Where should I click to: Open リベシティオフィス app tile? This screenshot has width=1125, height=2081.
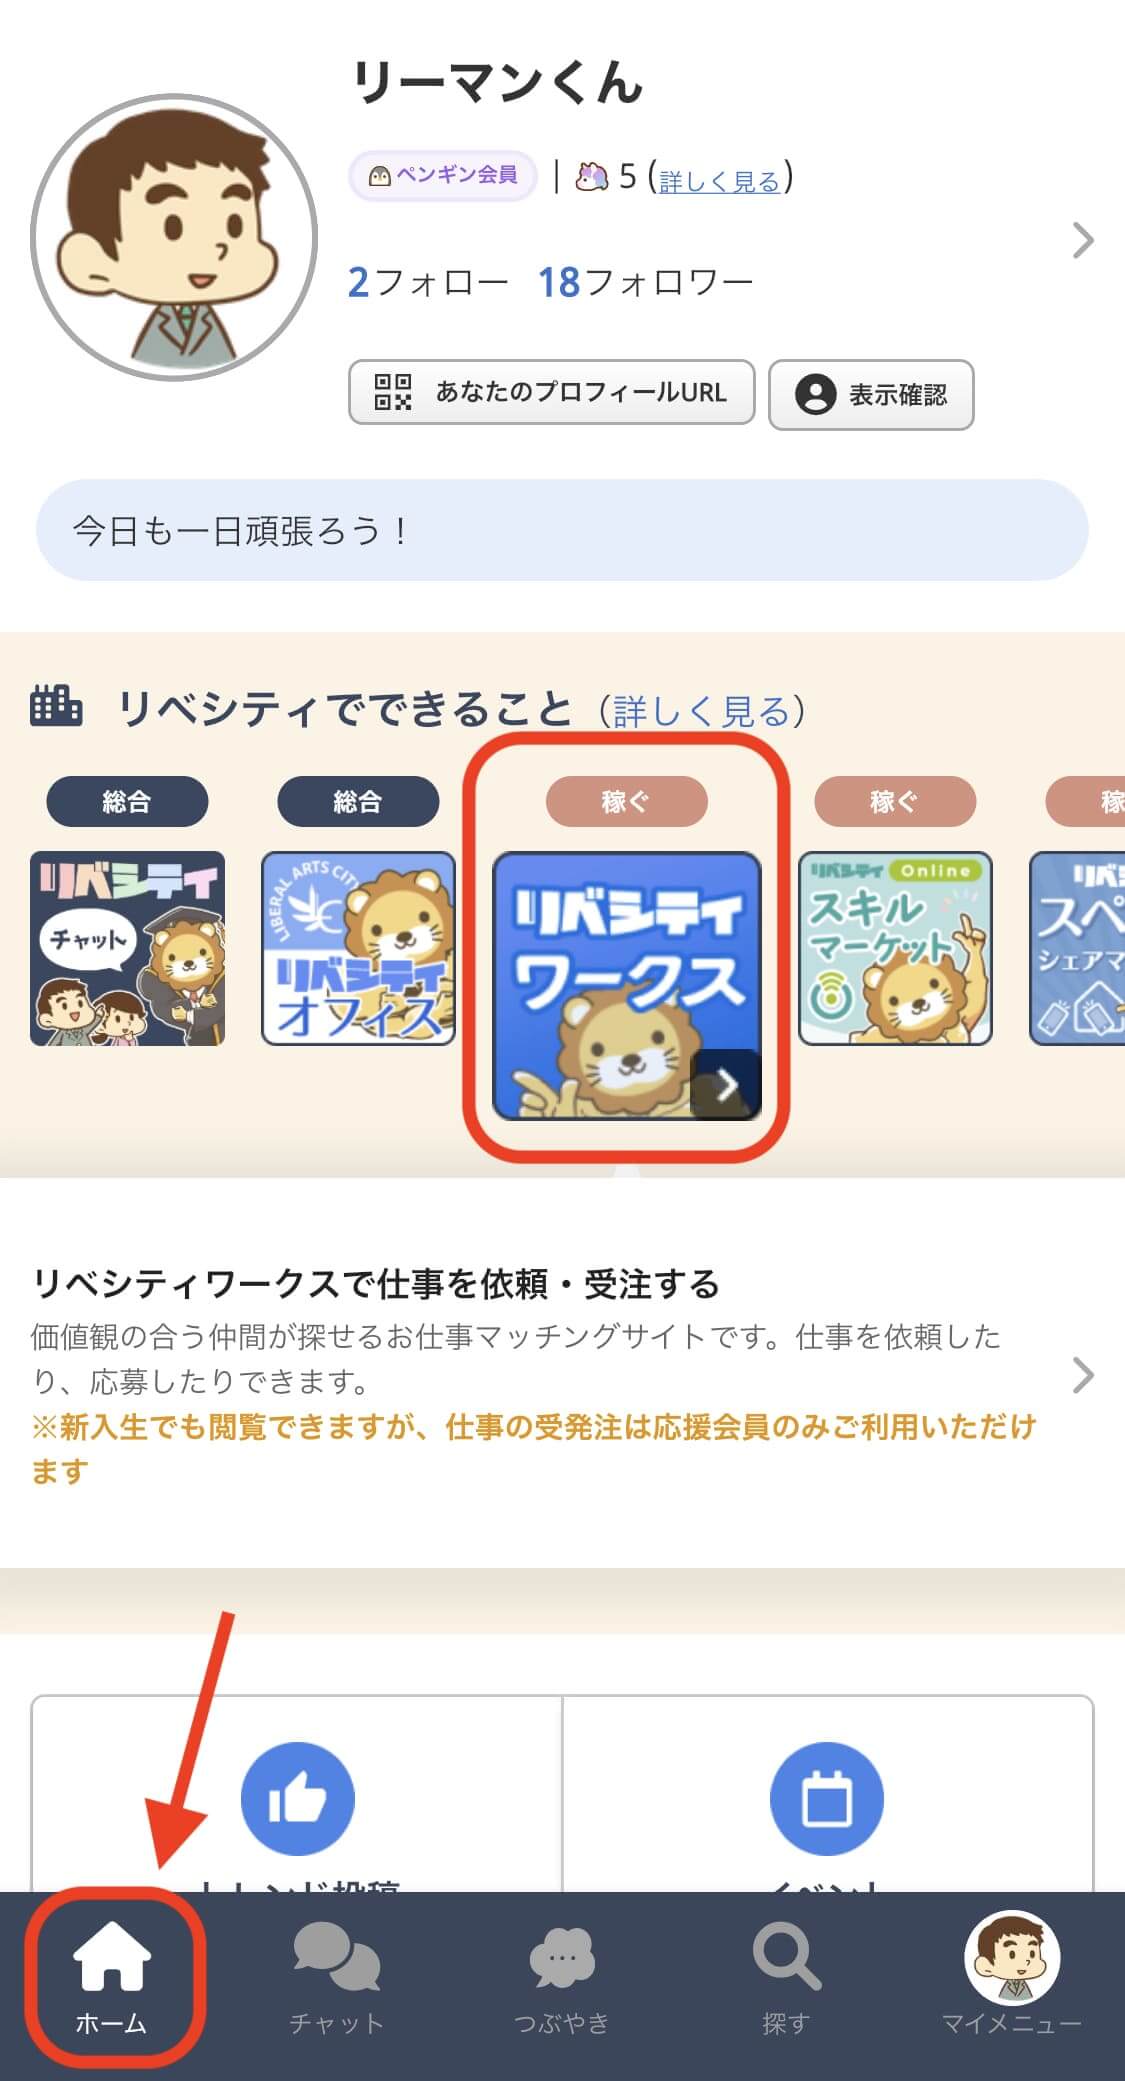(358, 948)
